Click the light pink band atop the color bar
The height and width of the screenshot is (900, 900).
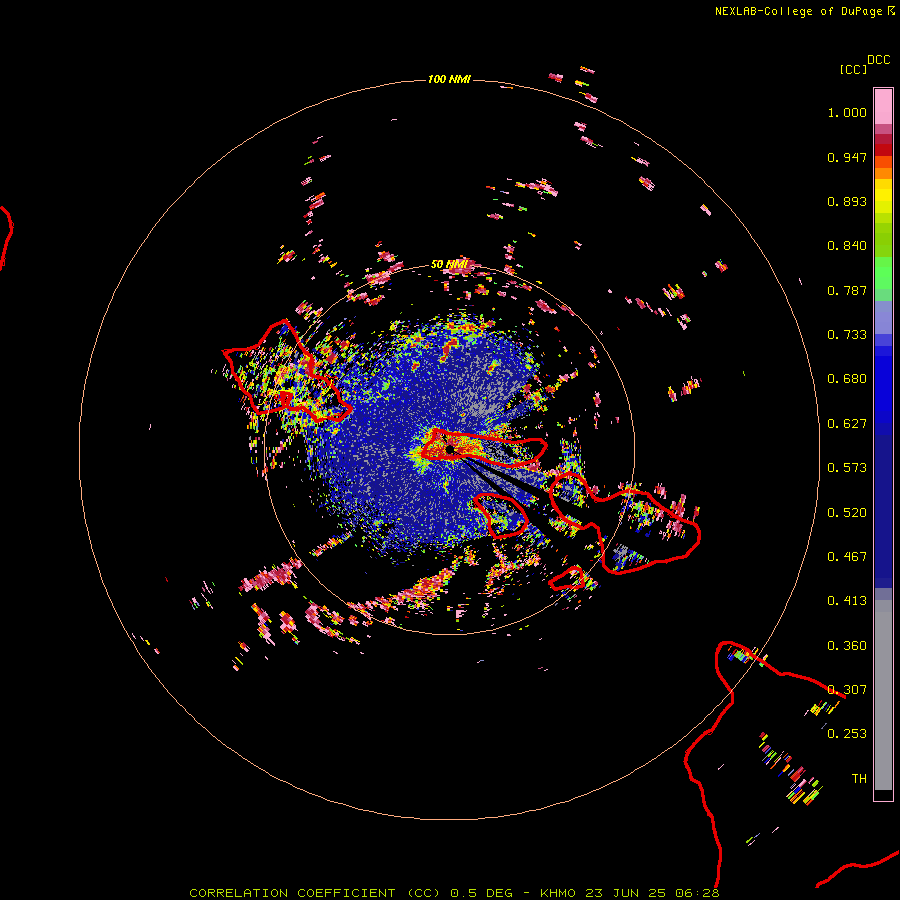[x=883, y=107]
